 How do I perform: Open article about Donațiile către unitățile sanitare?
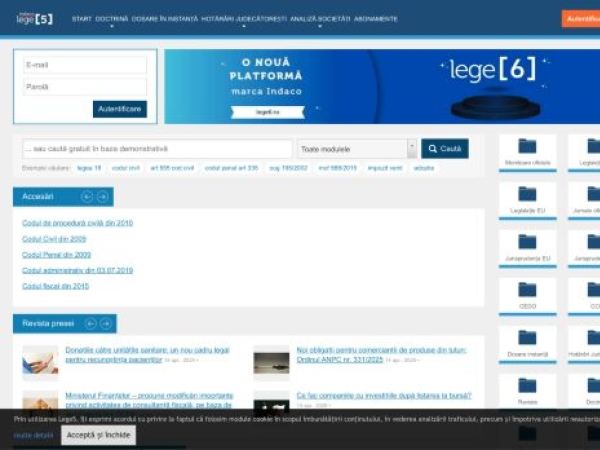[x=147, y=355]
